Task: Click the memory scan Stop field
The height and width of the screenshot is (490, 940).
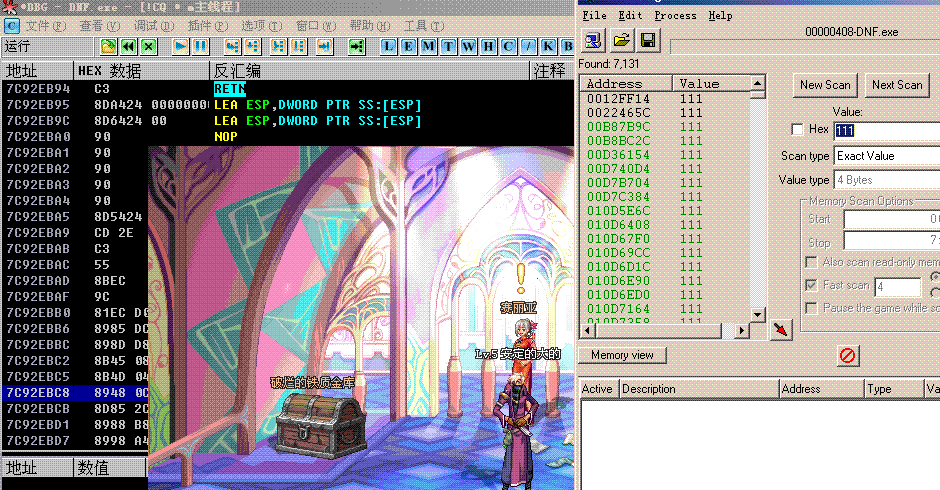Action: point(891,241)
